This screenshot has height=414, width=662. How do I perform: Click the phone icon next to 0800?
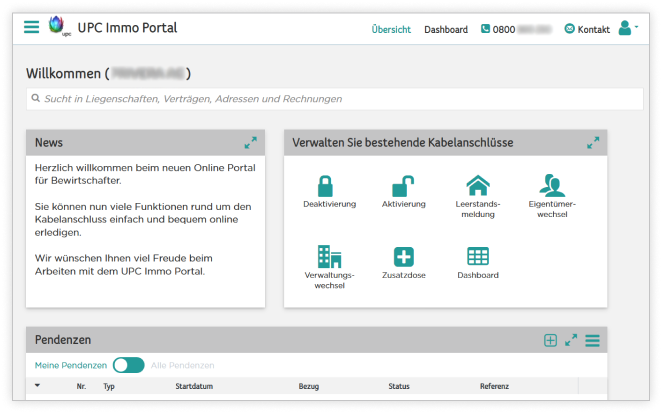point(486,29)
